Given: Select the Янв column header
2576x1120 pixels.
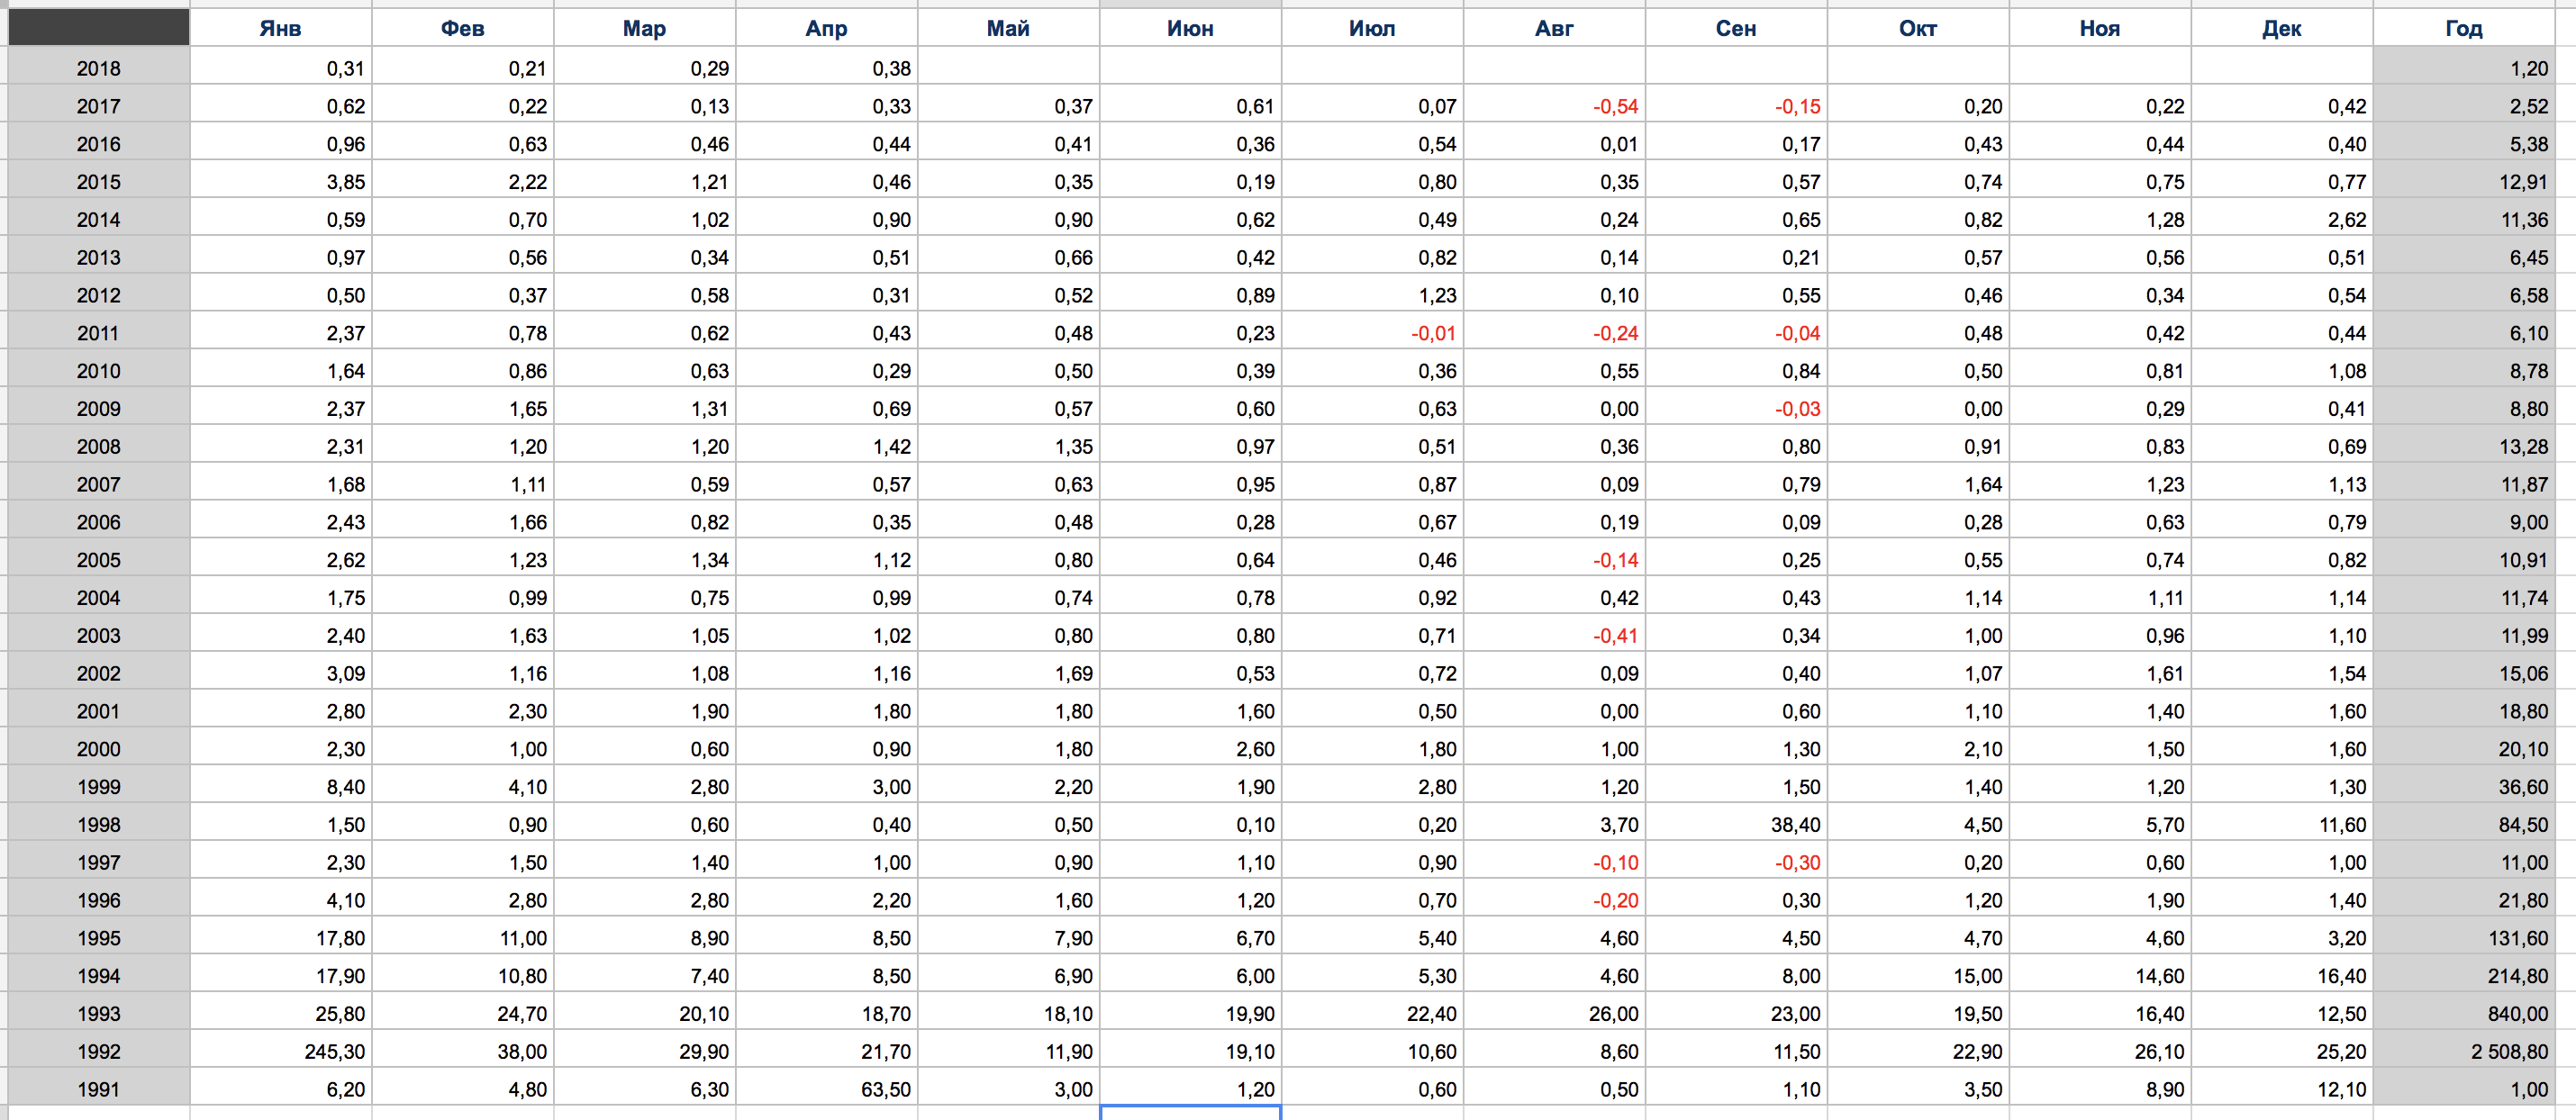Looking at the screenshot, I should pyautogui.click(x=281, y=28).
